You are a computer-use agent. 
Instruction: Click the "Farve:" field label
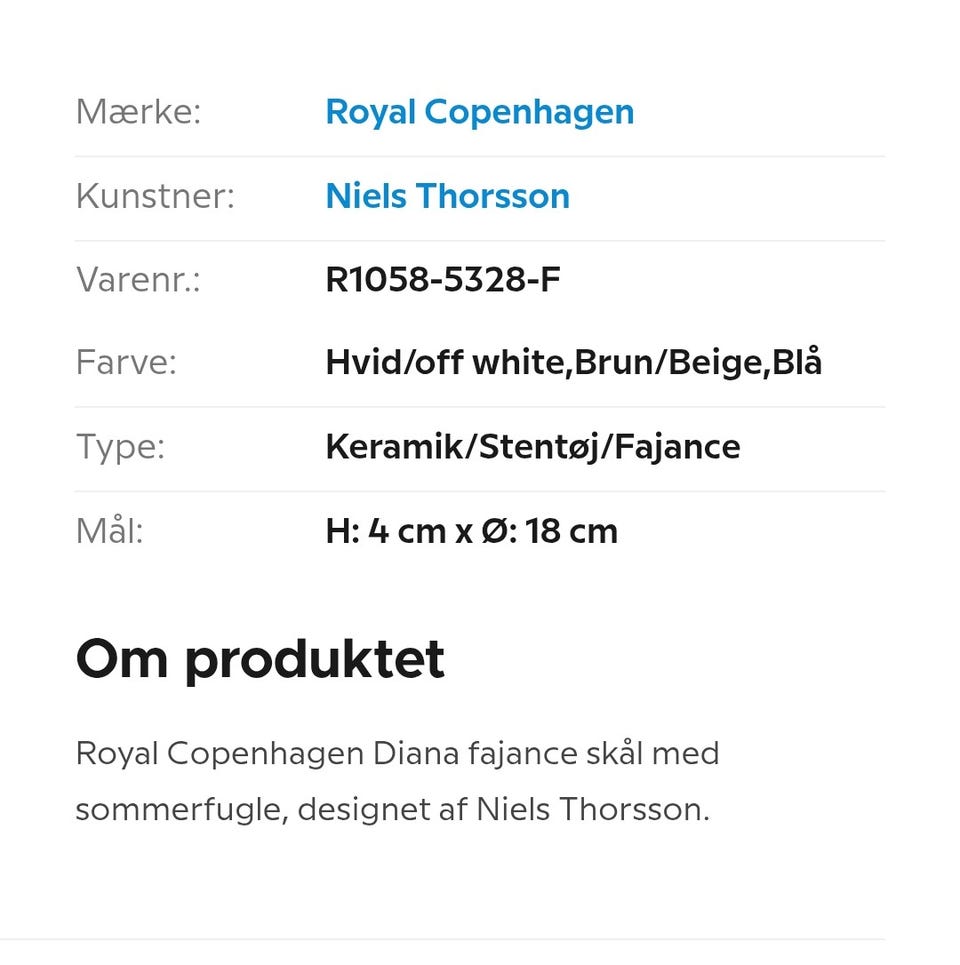126,362
